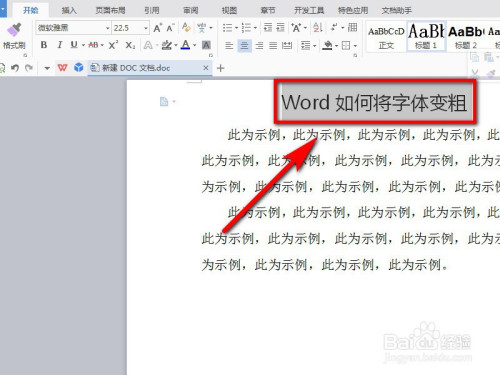Open the numbered list dropdown arrow
The width and height of the screenshot is (500, 375).
coord(255,28)
